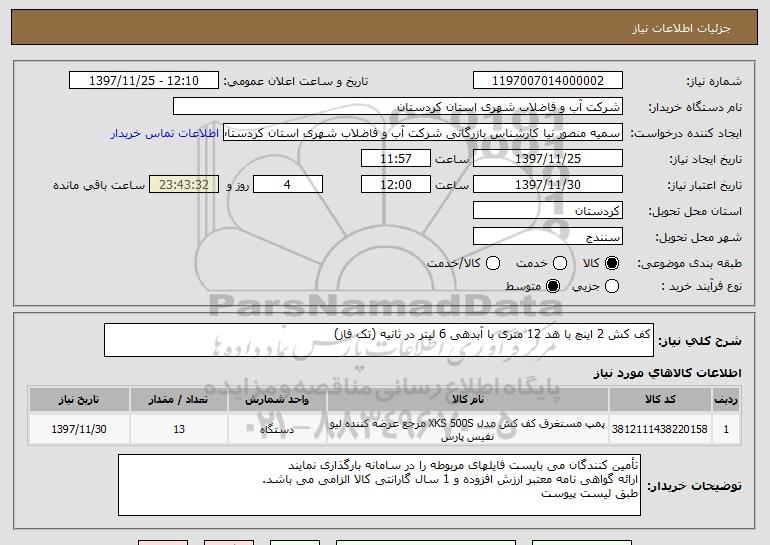Click product code cell 3812111438220158
The image size is (770, 545).
(660, 429)
